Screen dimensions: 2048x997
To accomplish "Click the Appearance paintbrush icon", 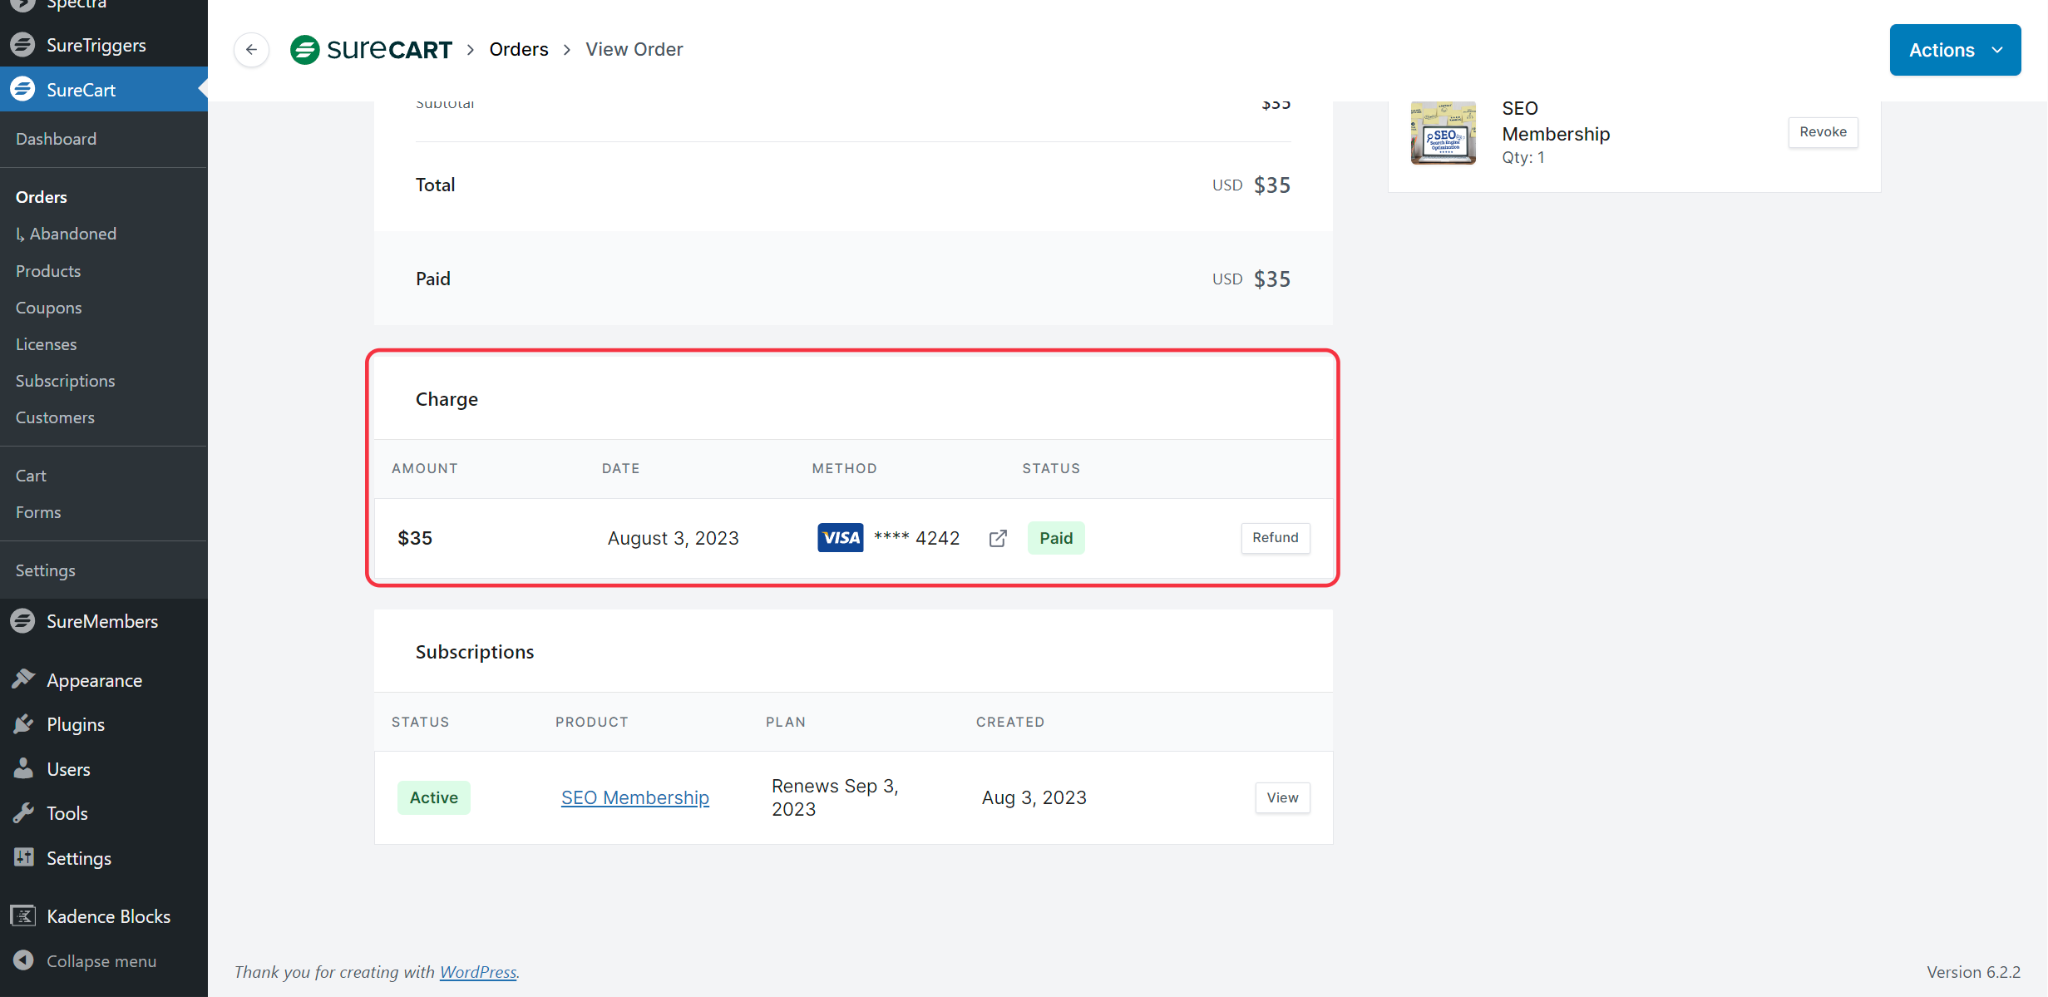I will (x=23, y=680).
